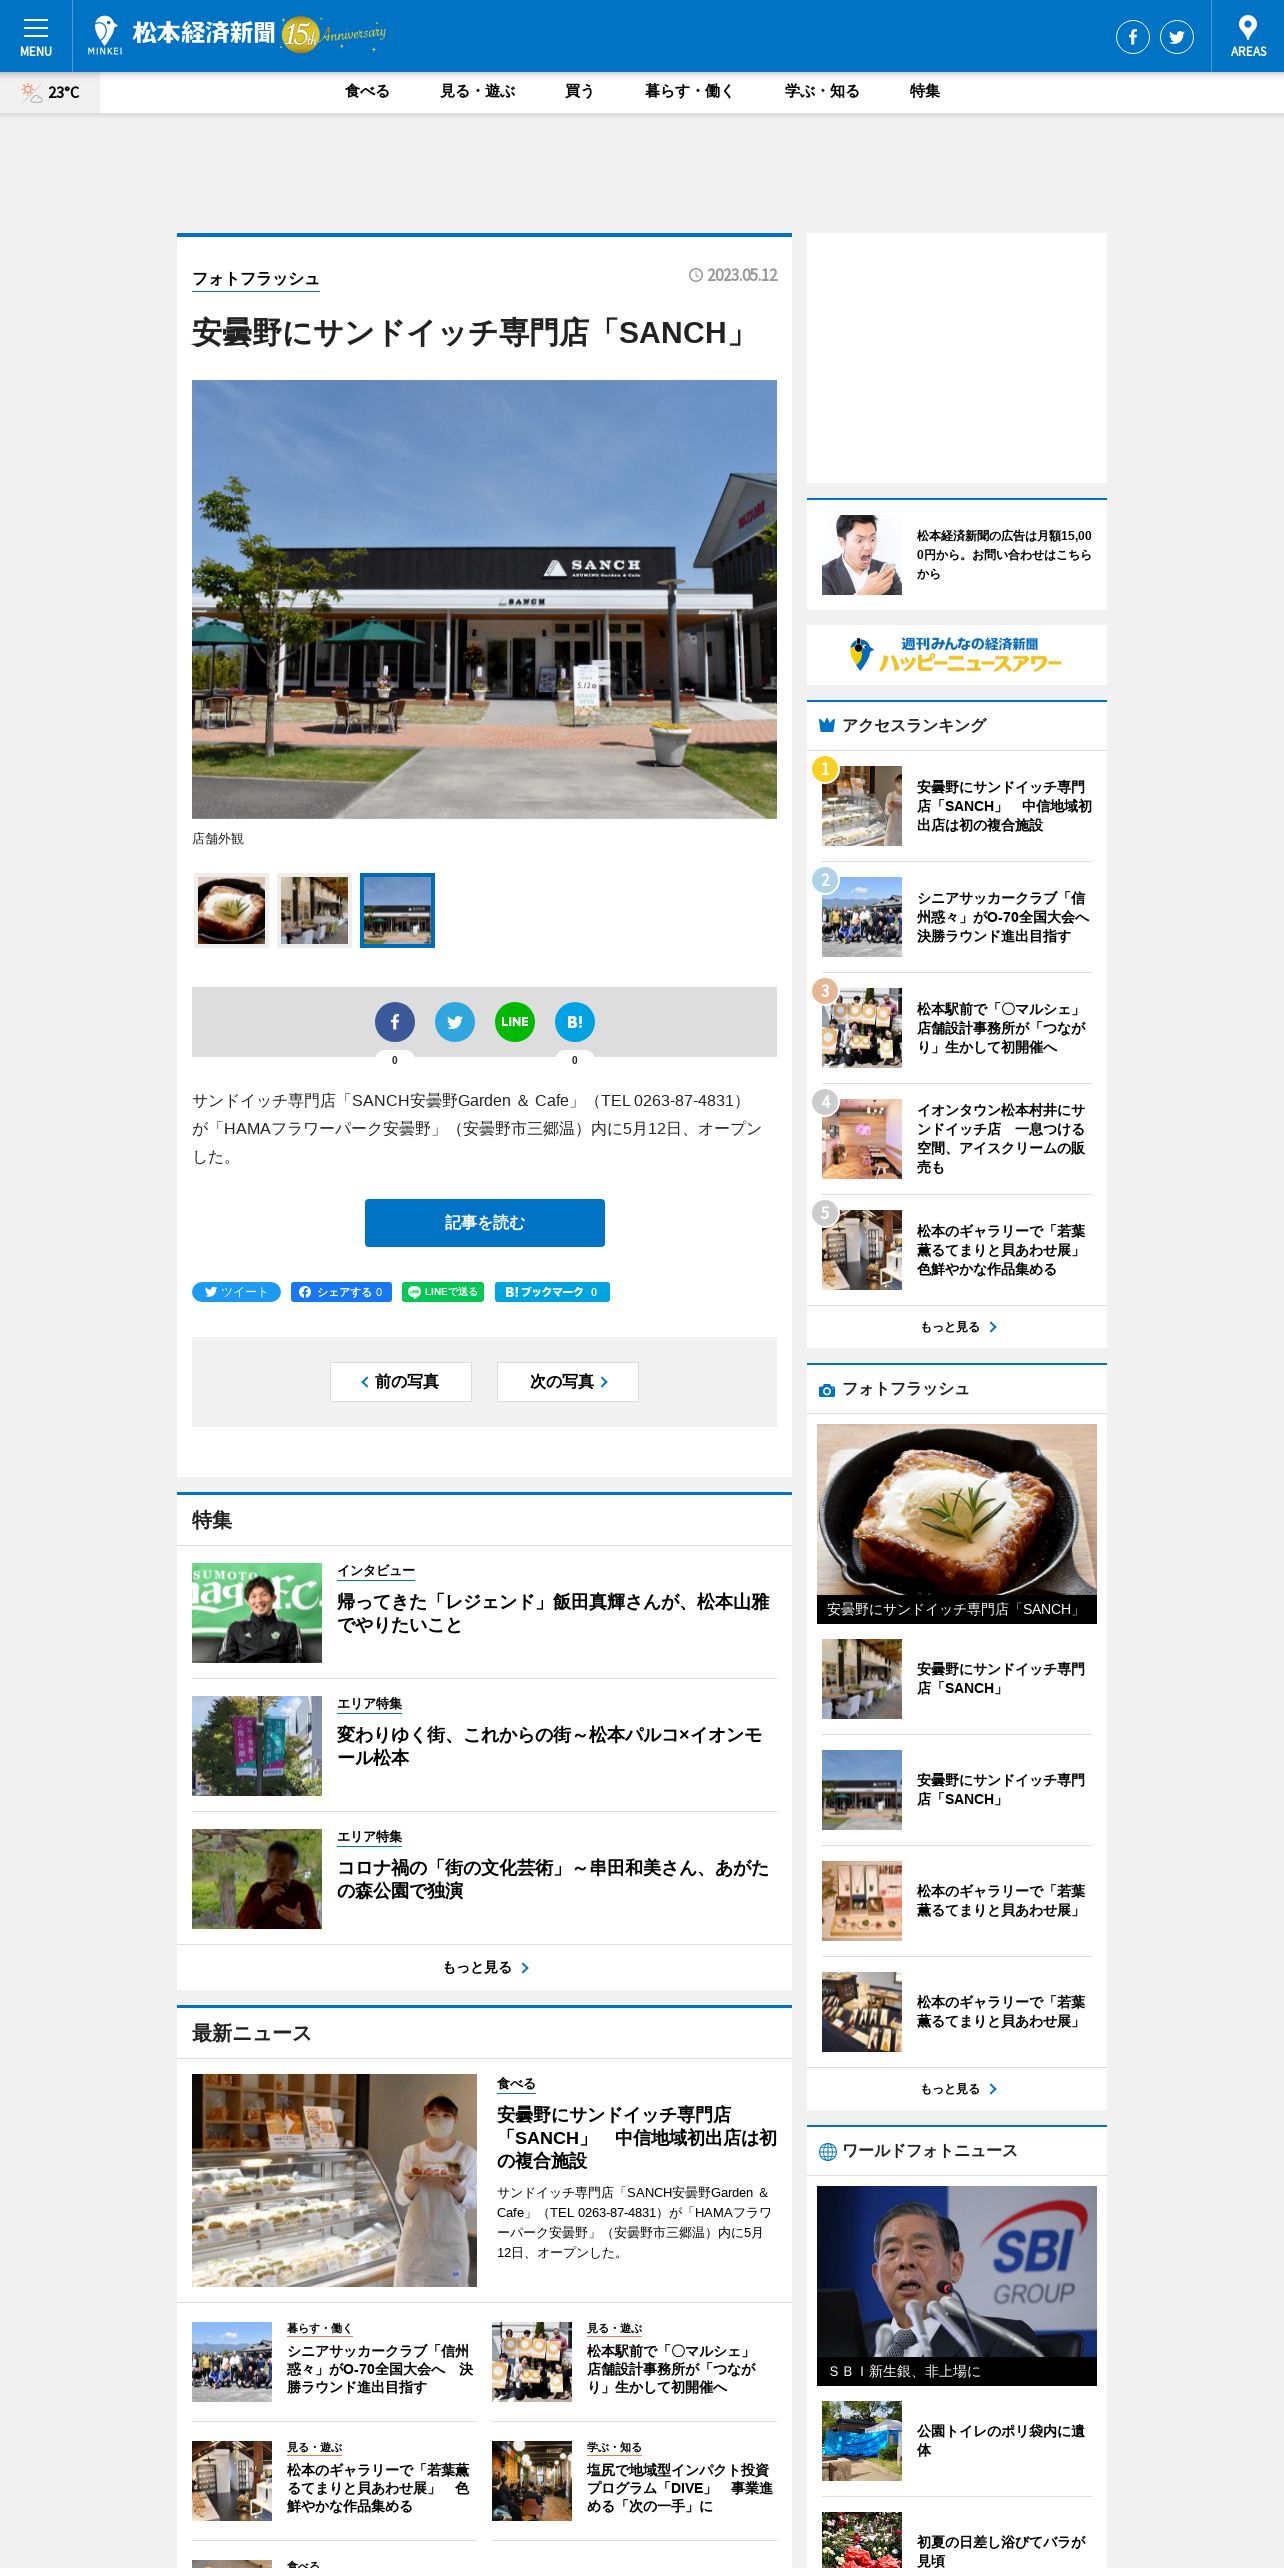The image size is (1284, 2568).
Task: Open the 食べる nav menu item
Action: click(x=367, y=91)
